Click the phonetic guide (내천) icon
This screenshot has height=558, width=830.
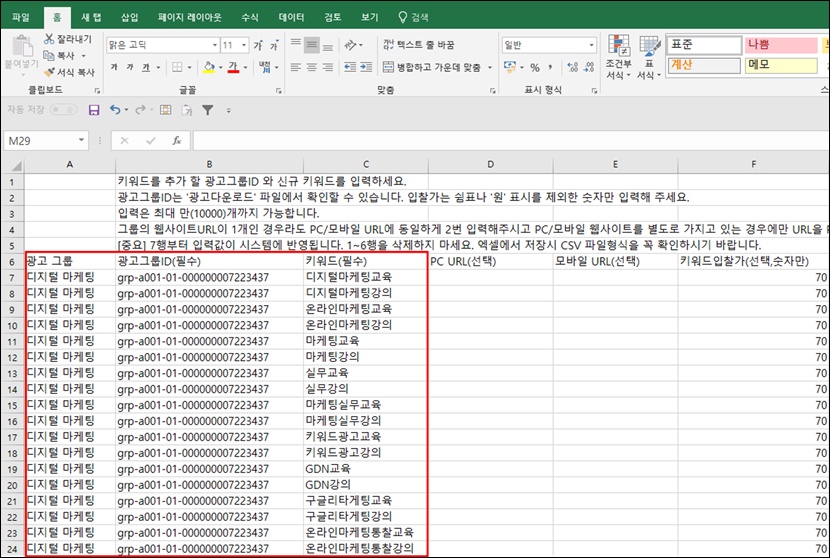coord(265,67)
